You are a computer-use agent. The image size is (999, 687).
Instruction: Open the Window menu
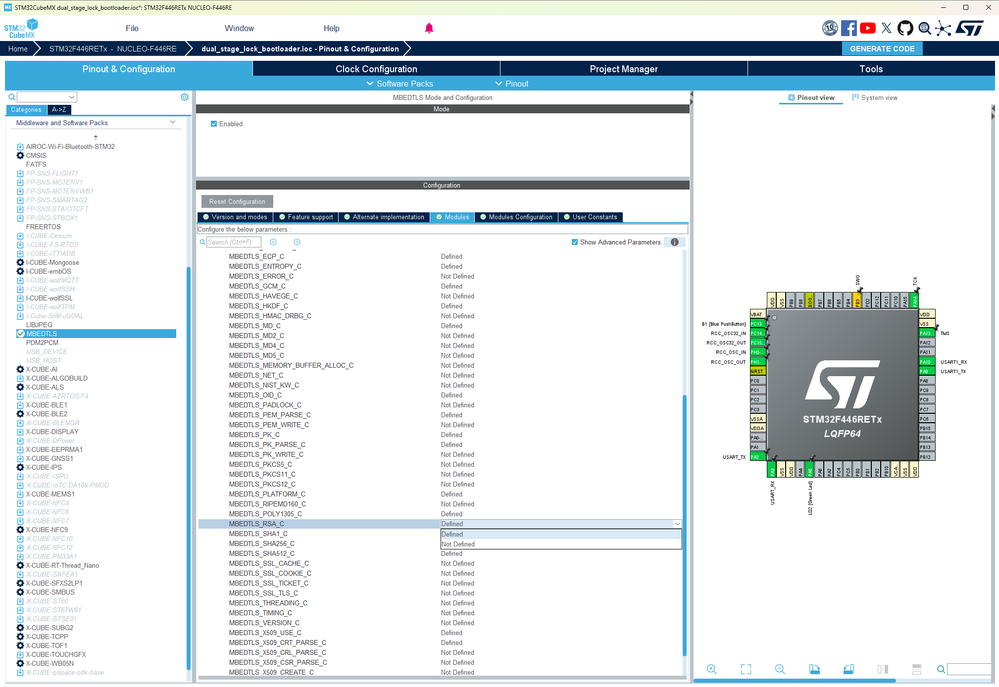point(239,28)
